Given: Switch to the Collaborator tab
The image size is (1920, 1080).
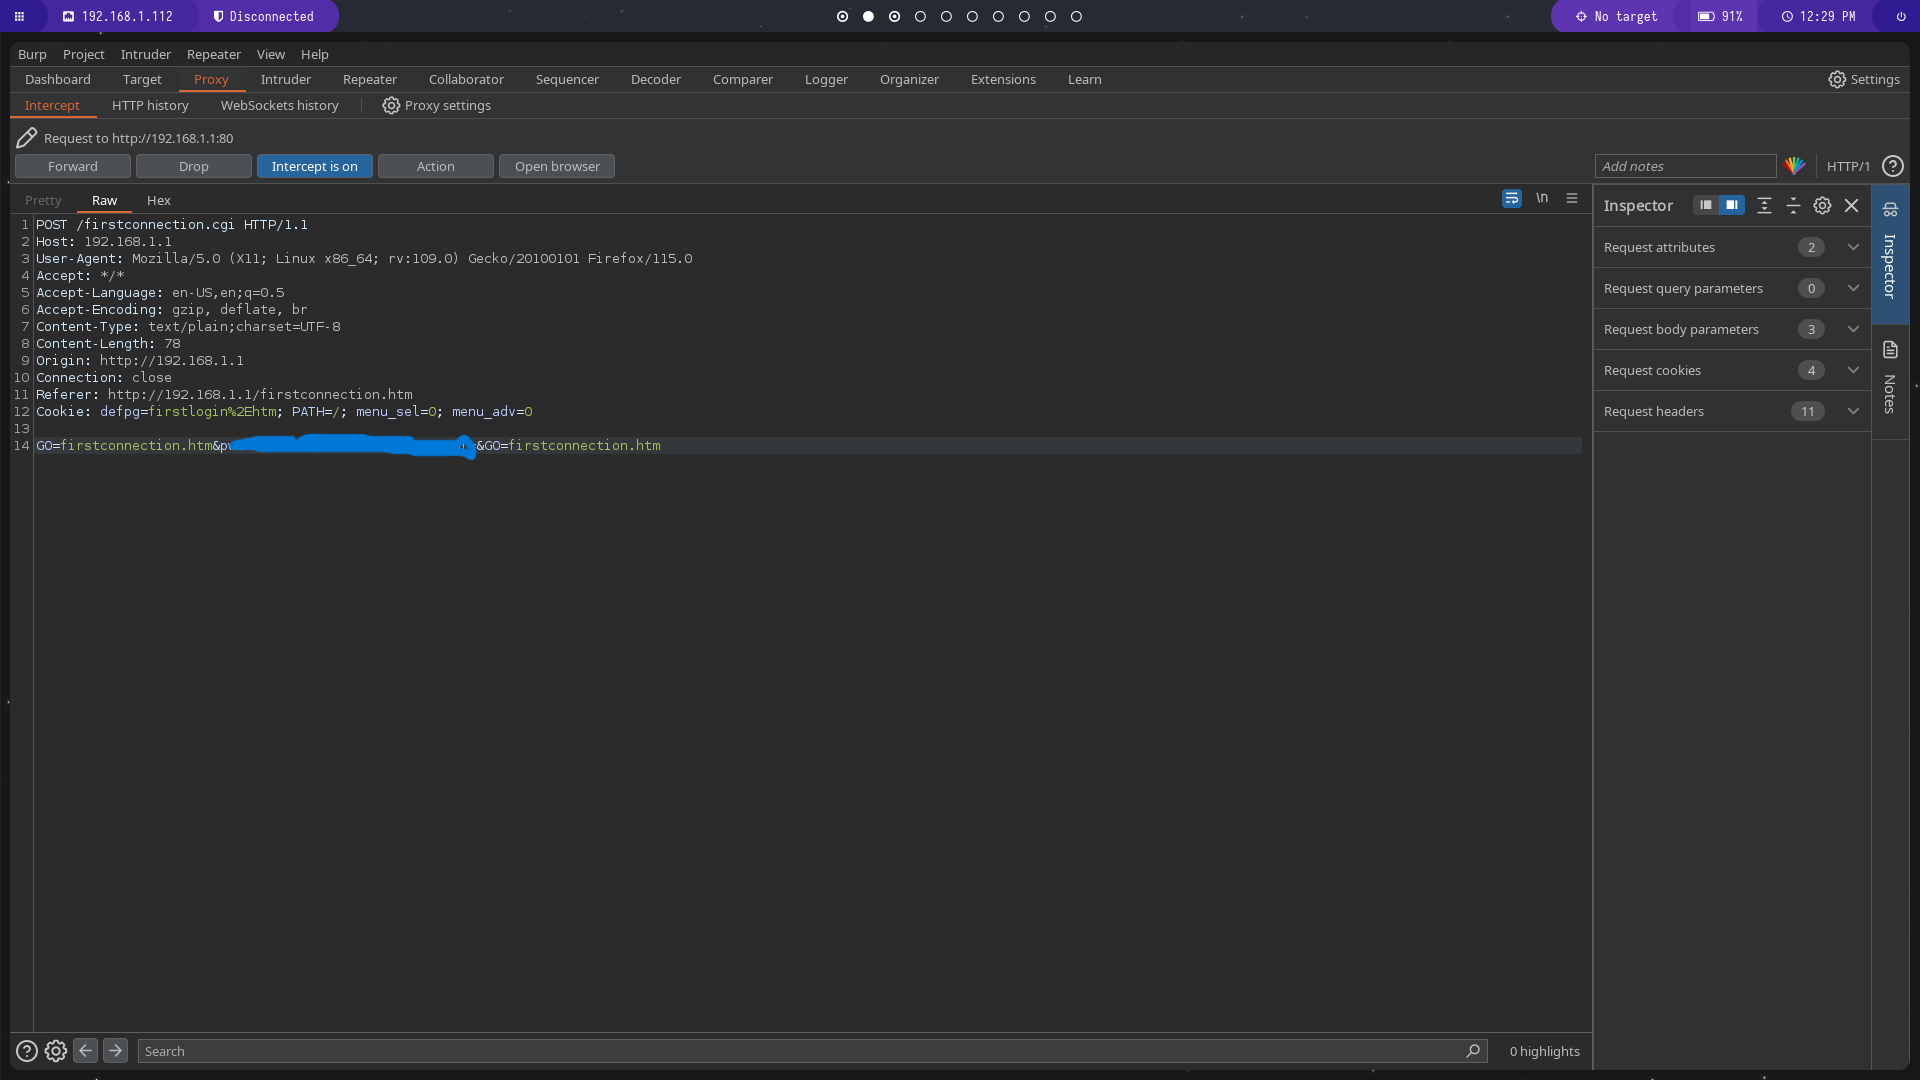Looking at the screenshot, I should 466,79.
